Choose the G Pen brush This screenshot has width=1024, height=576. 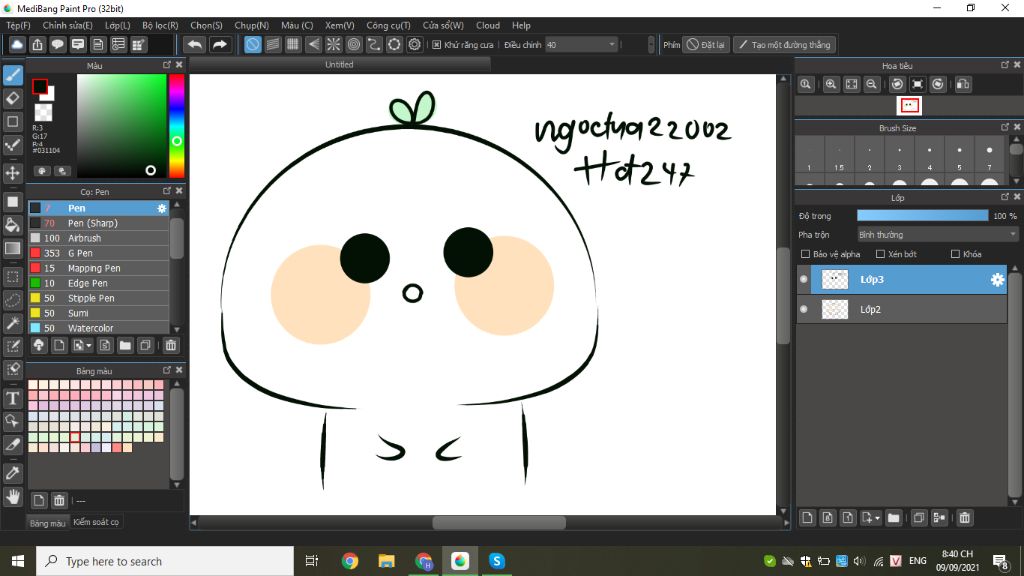[99, 253]
